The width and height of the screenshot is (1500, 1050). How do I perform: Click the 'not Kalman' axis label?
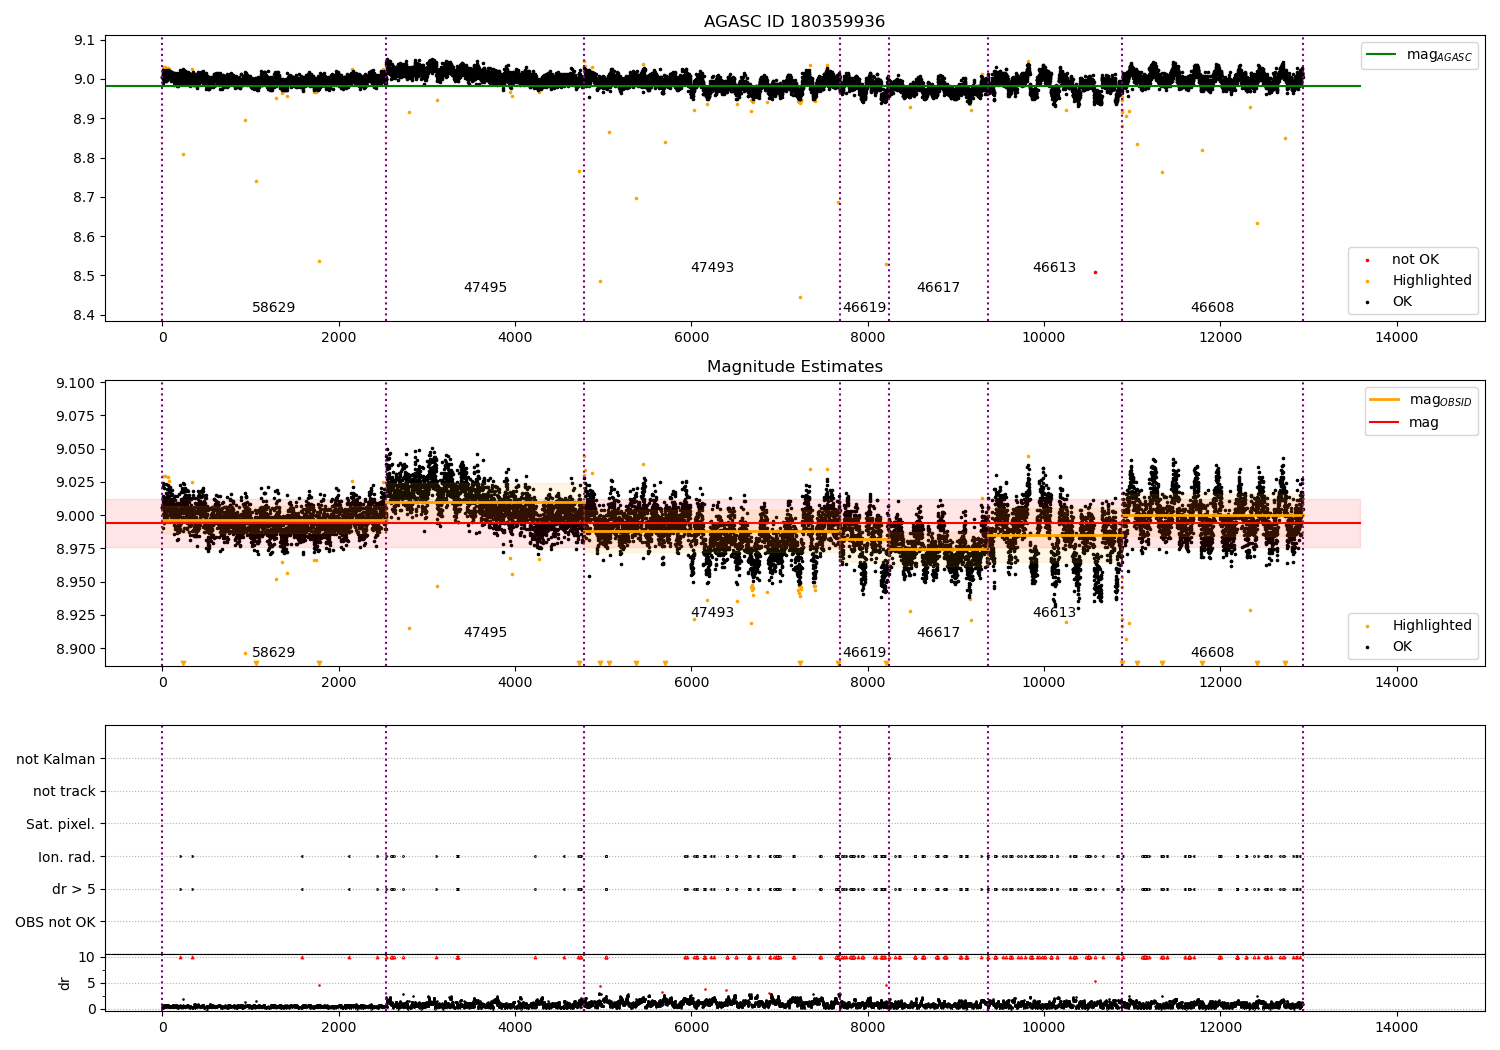pos(56,759)
